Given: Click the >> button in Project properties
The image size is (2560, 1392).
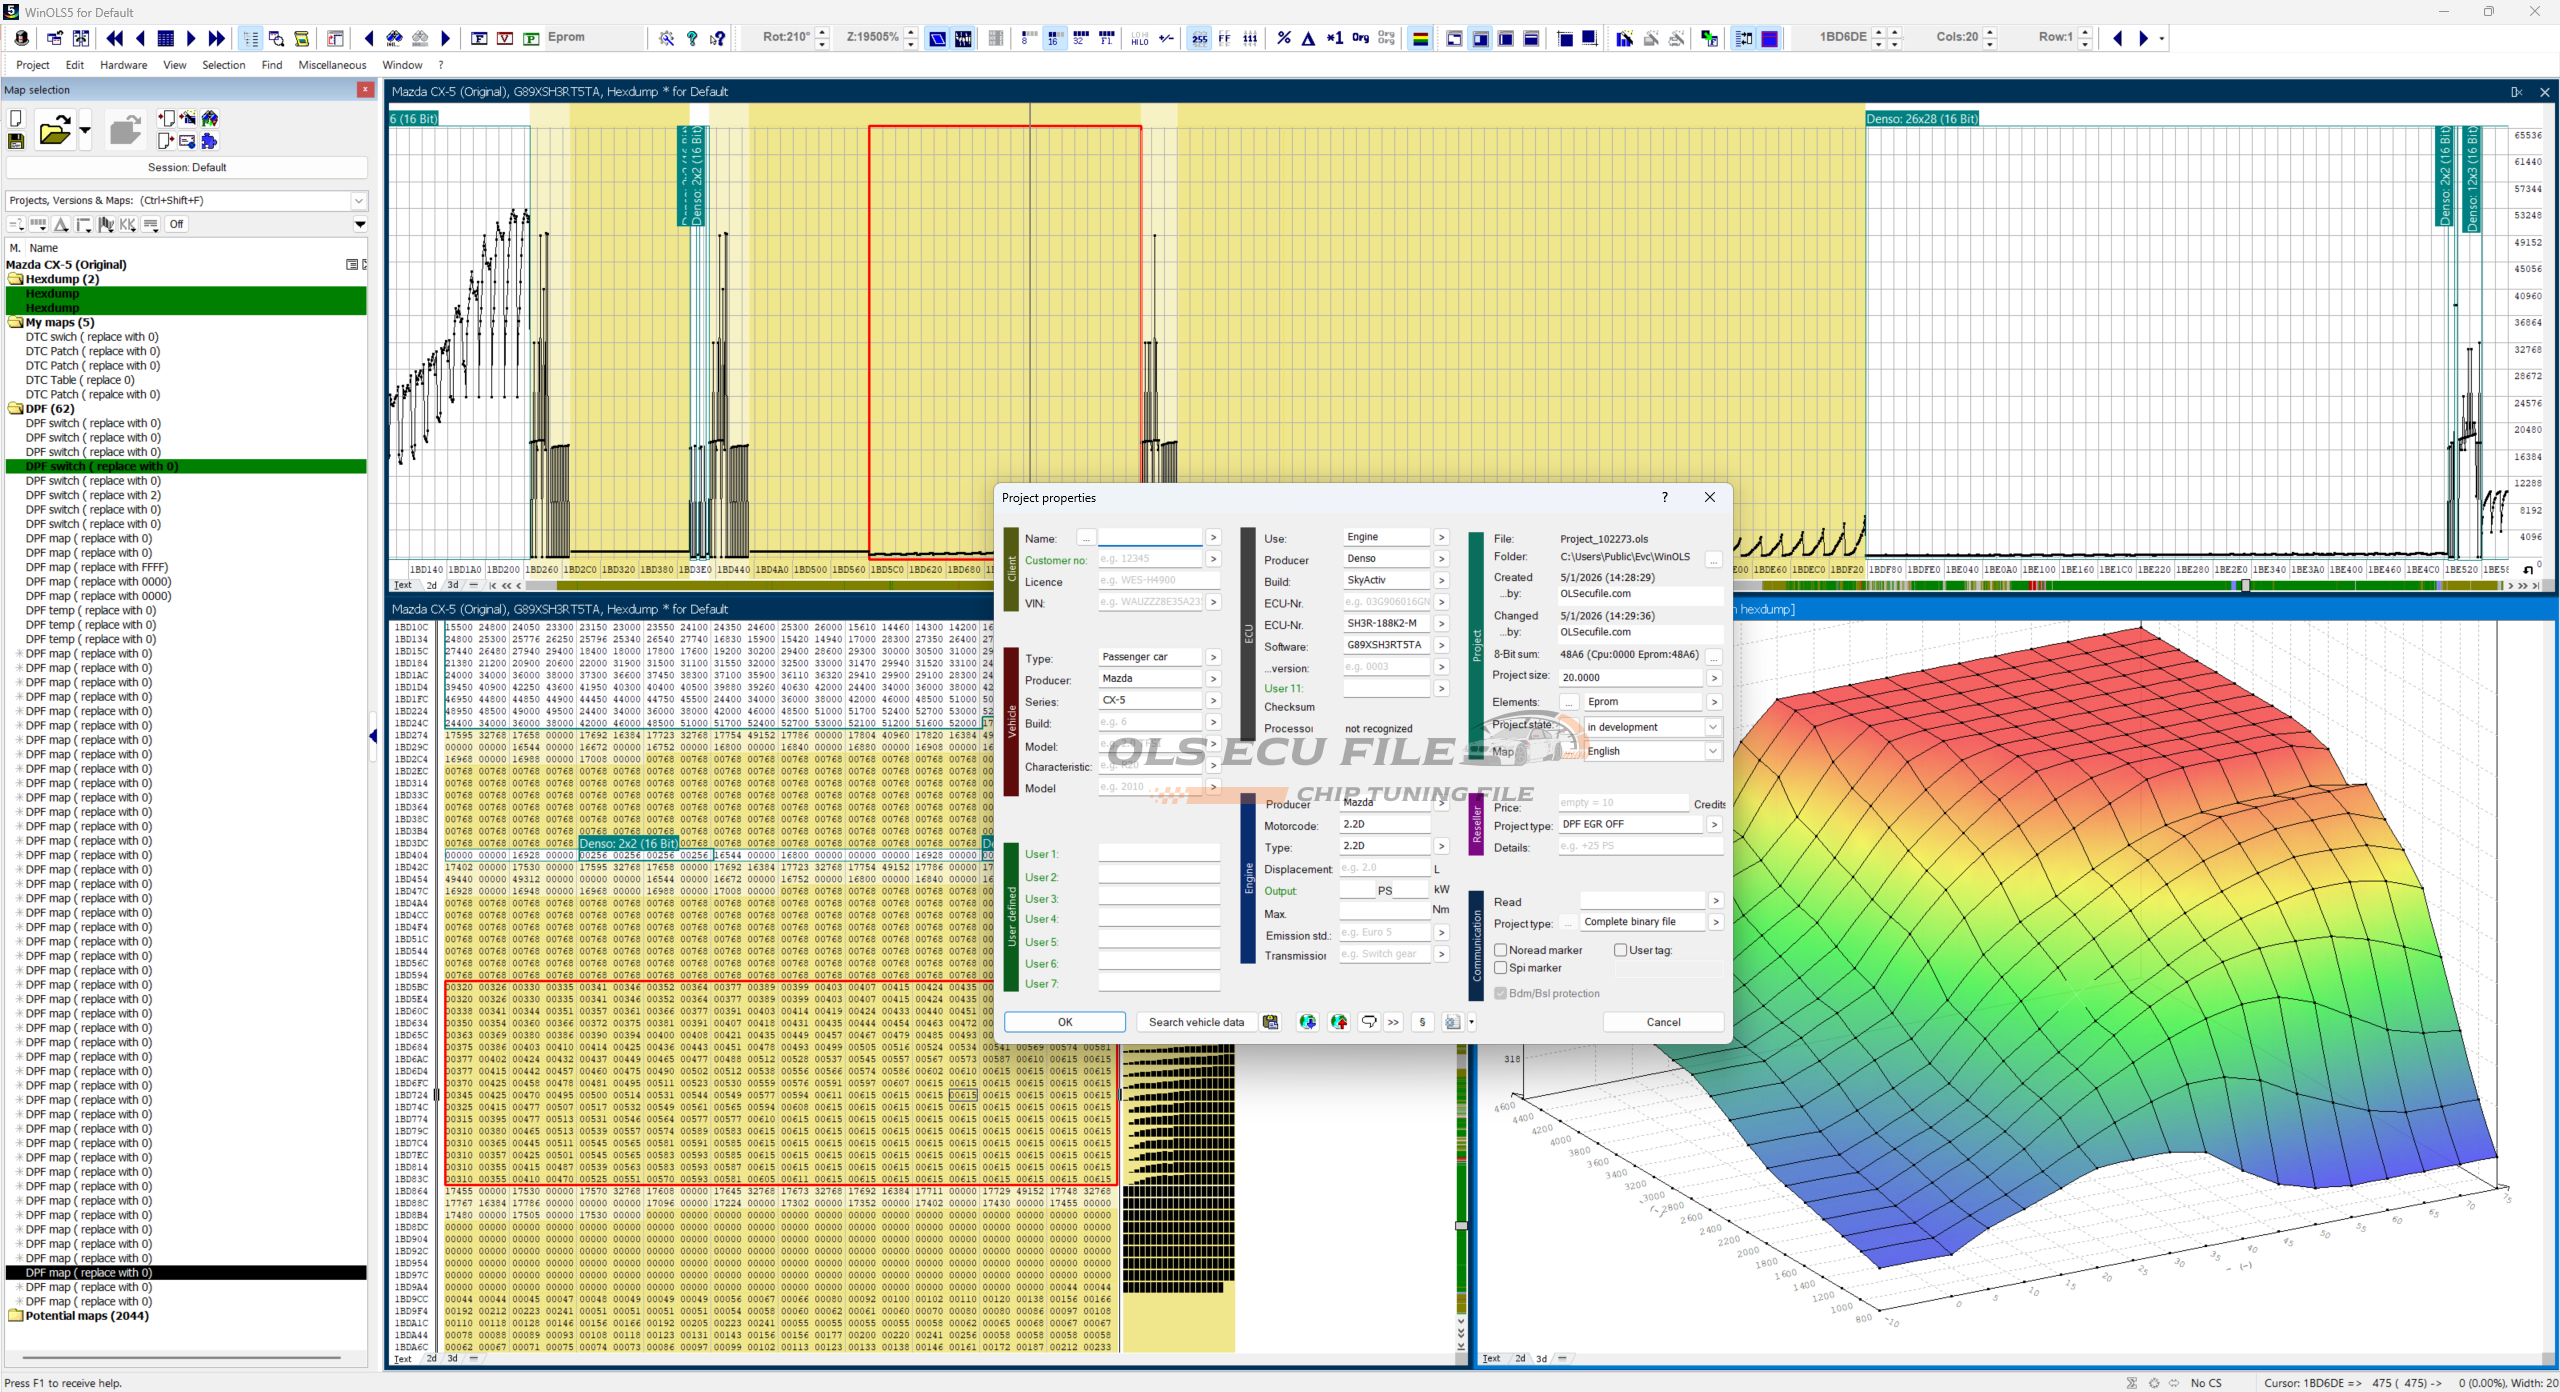Looking at the screenshot, I should (x=1393, y=1022).
